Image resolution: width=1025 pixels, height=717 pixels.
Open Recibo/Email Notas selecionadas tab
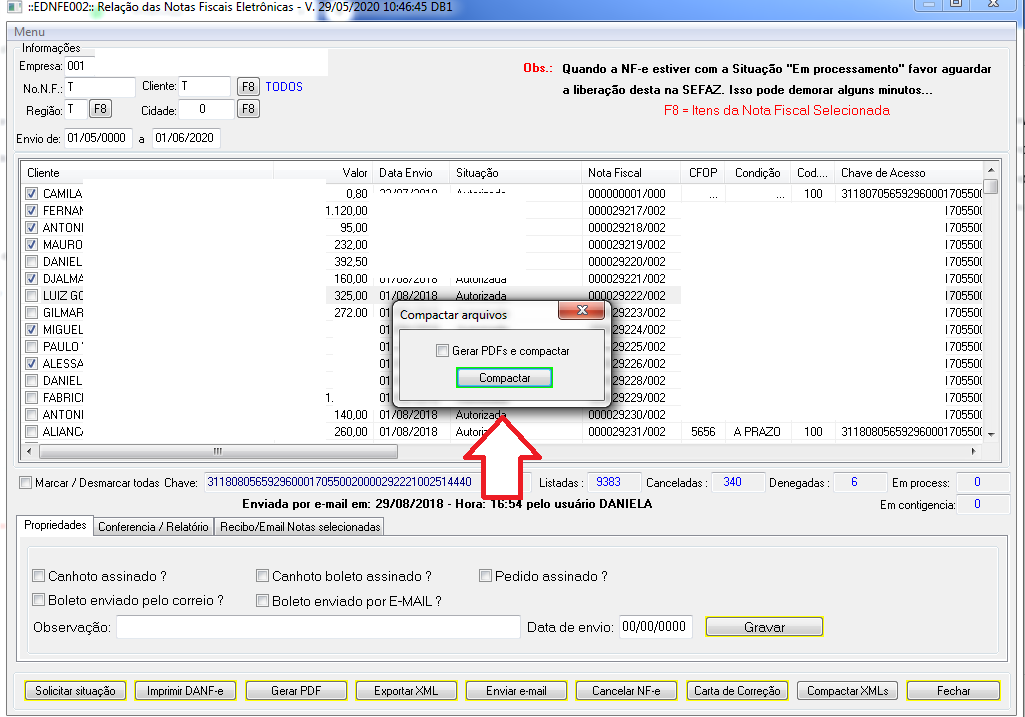[300, 527]
